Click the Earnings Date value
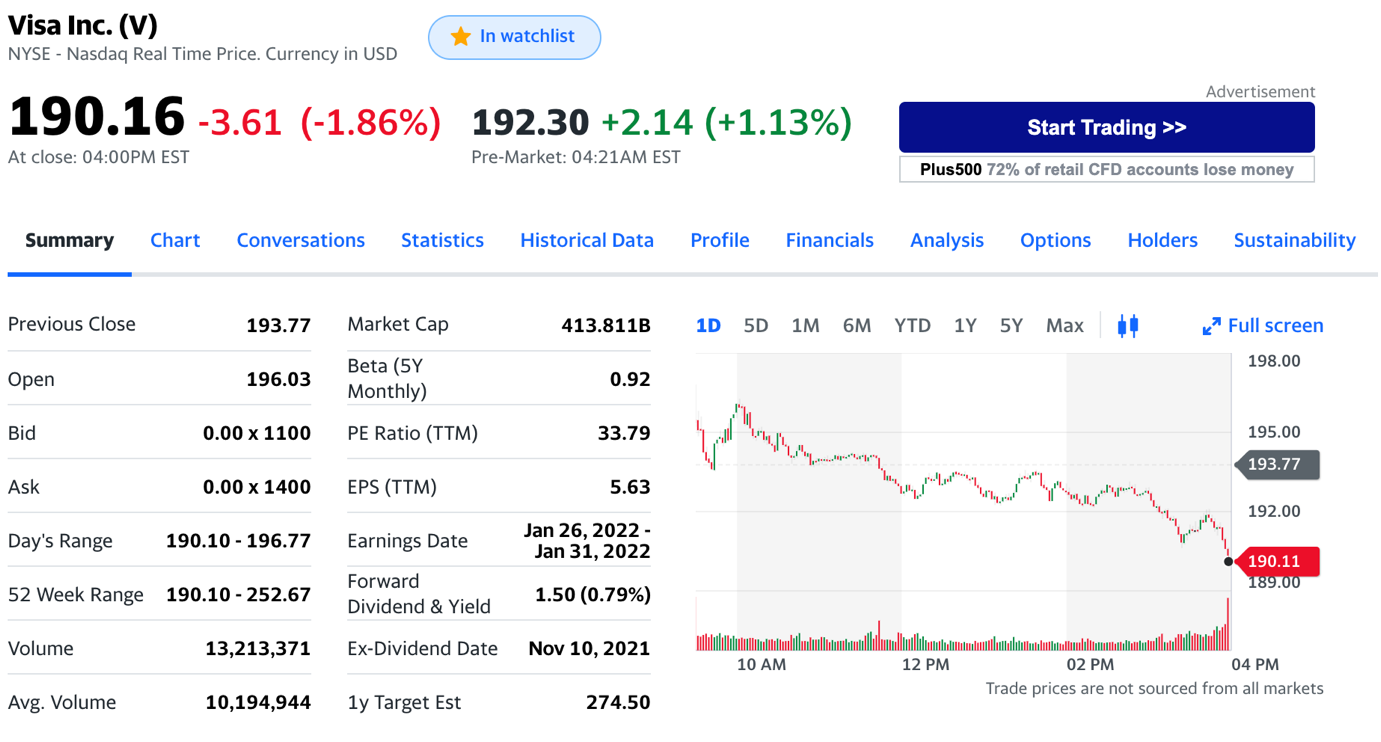Image resolution: width=1381 pixels, height=742 pixels. [x=587, y=541]
